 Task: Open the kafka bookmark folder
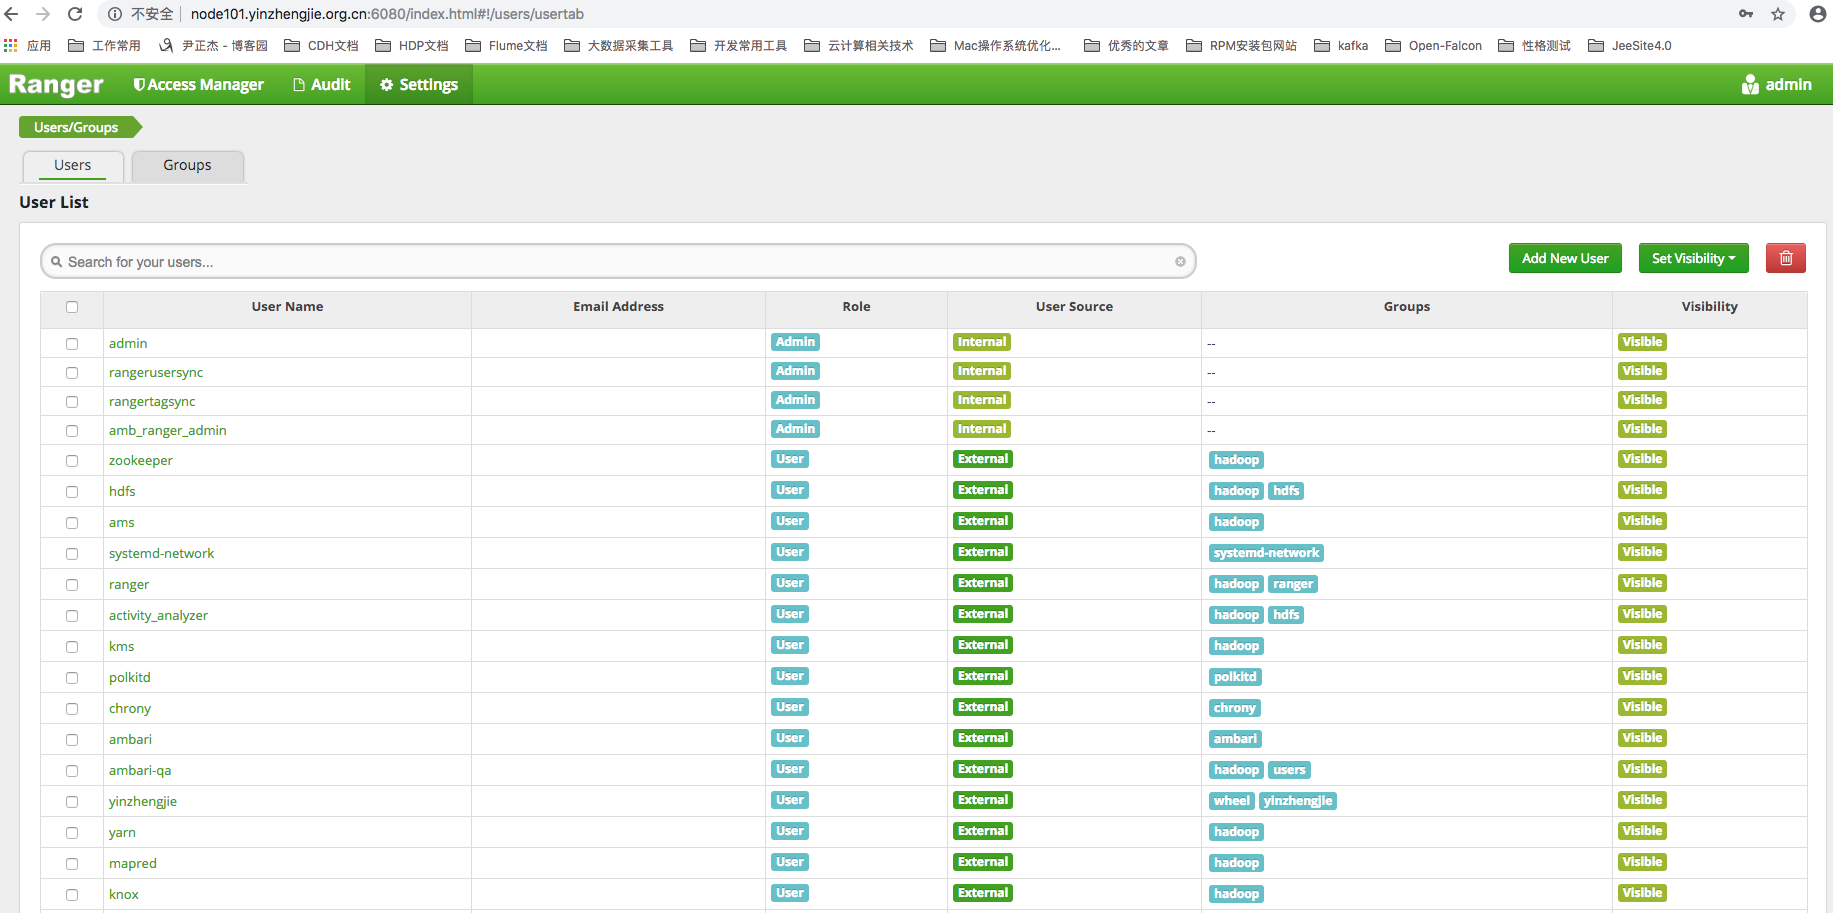click(x=1342, y=45)
